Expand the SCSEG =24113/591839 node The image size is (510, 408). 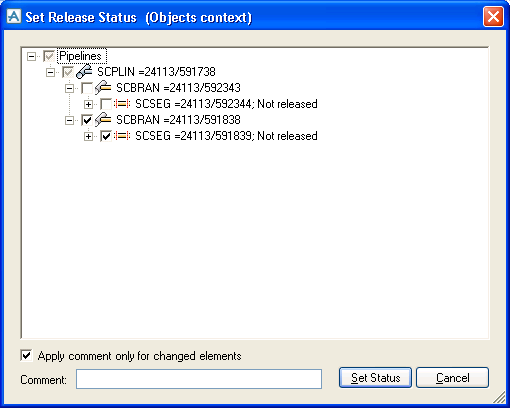point(88,136)
